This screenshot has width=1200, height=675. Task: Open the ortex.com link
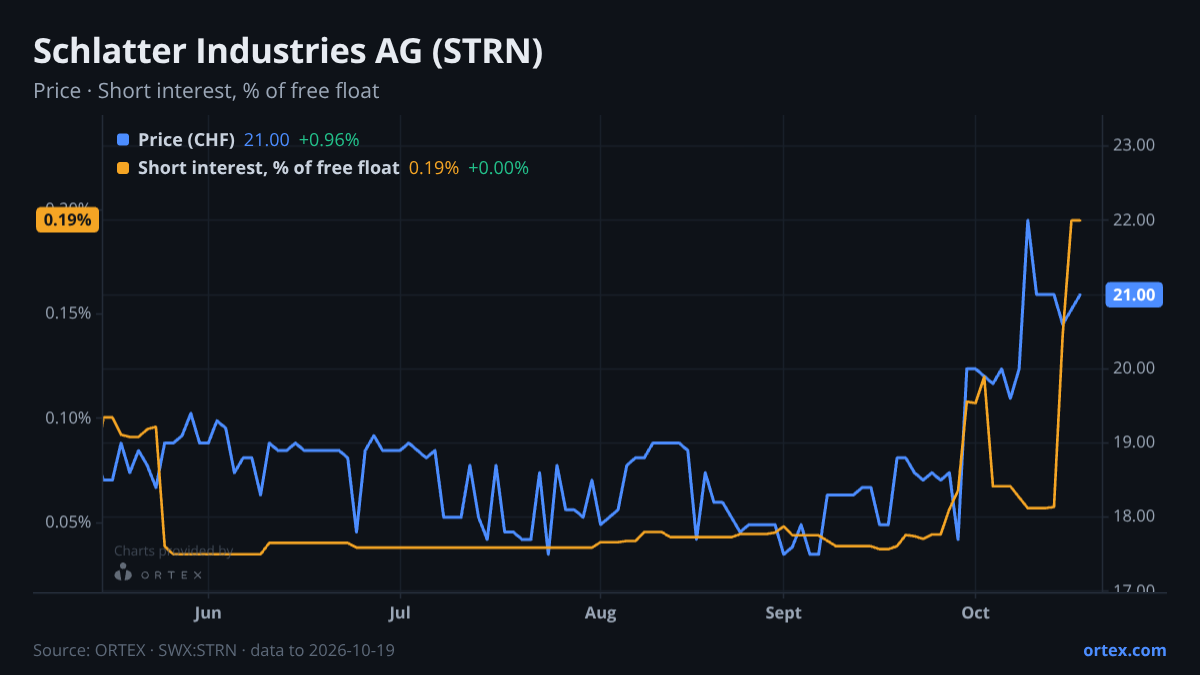tap(1124, 650)
